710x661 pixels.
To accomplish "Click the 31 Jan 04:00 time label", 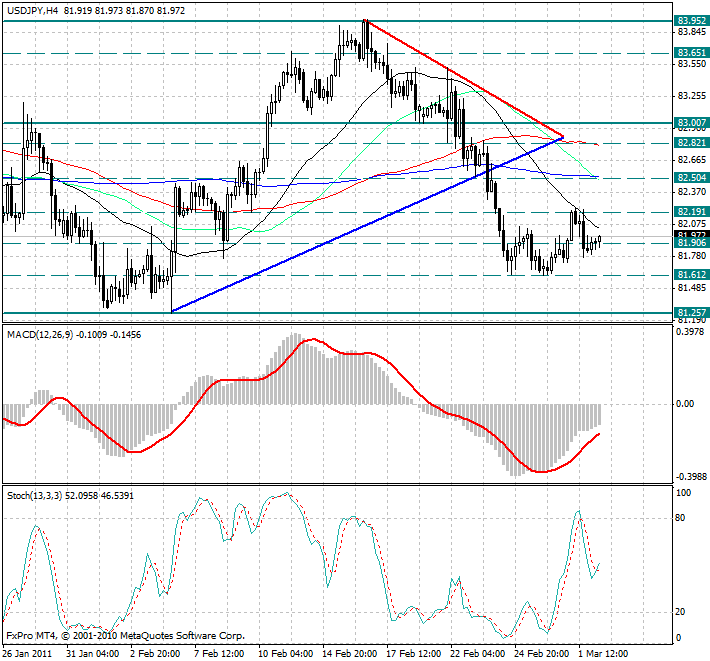I will point(92,654).
